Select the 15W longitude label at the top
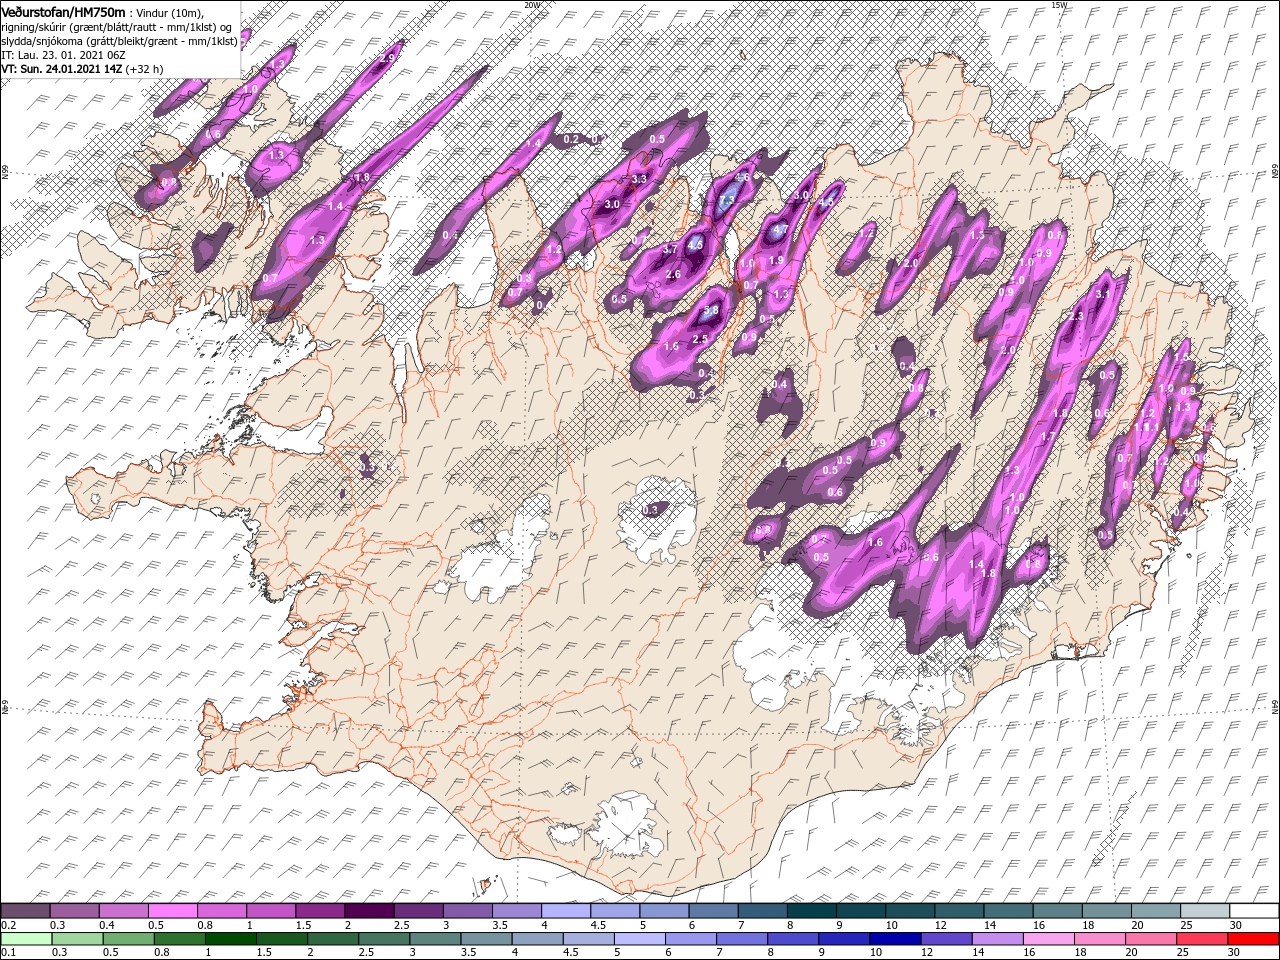This screenshot has width=1280, height=960. (1059, 5)
